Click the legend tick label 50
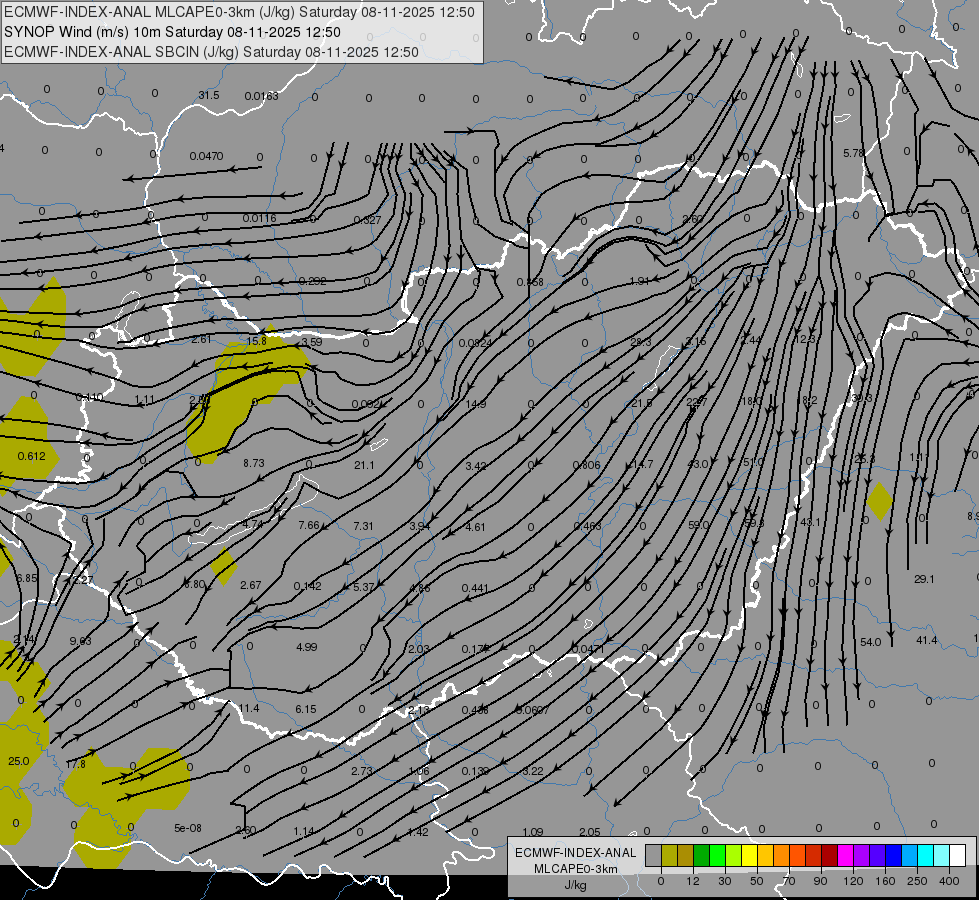The image size is (979, 900). point(757,881)
